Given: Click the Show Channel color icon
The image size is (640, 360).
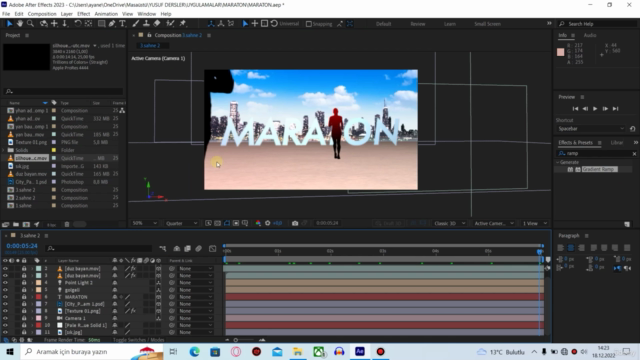Looking at the screenshot, I should 258,223.
